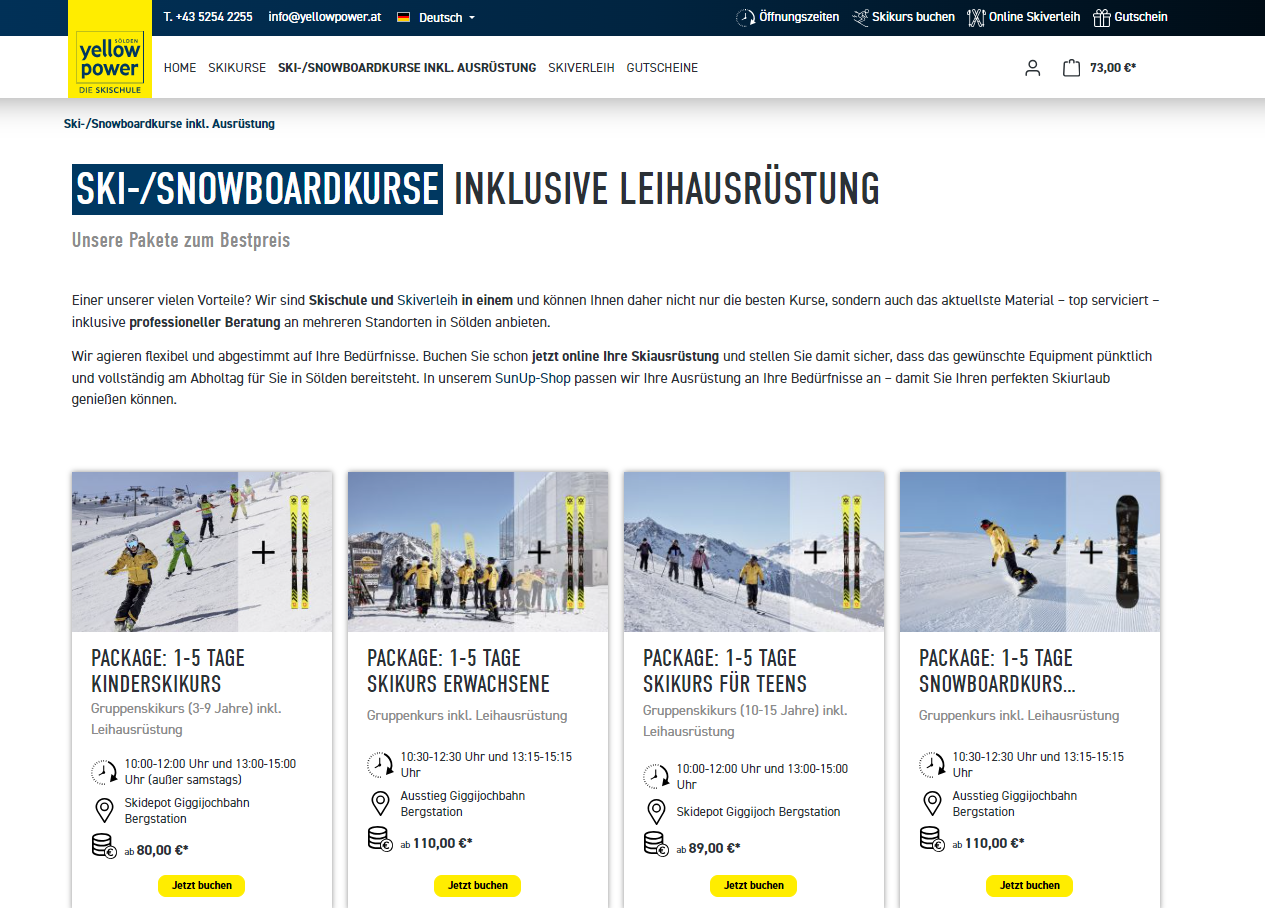Viewport: 1265px width, 908px height.
Task: Book the Snowboardkurs package
Action: [1029, 885]
